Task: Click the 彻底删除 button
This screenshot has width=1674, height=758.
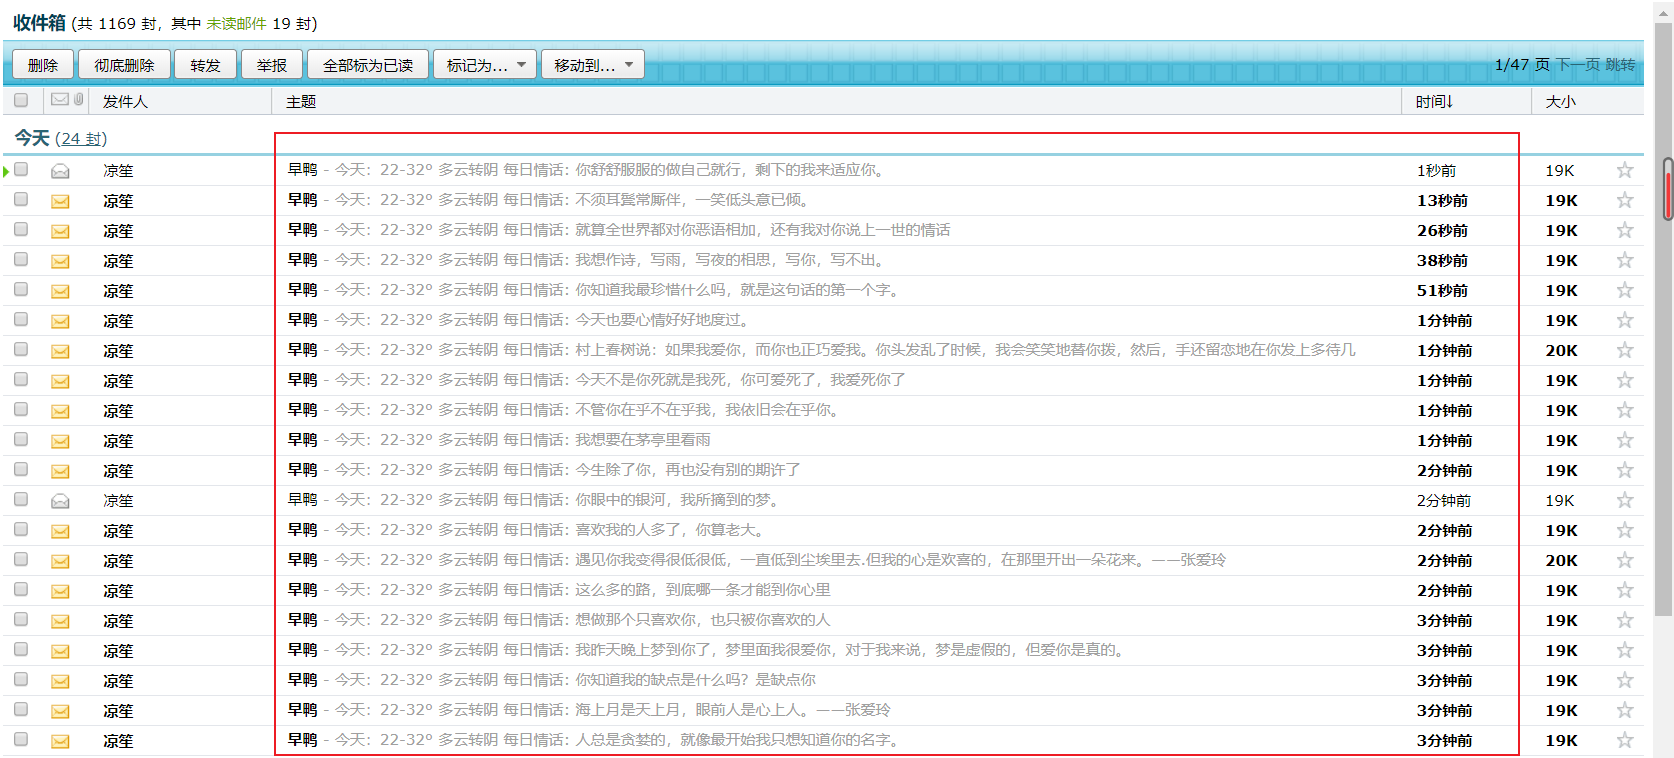Action: pos(124,65)
